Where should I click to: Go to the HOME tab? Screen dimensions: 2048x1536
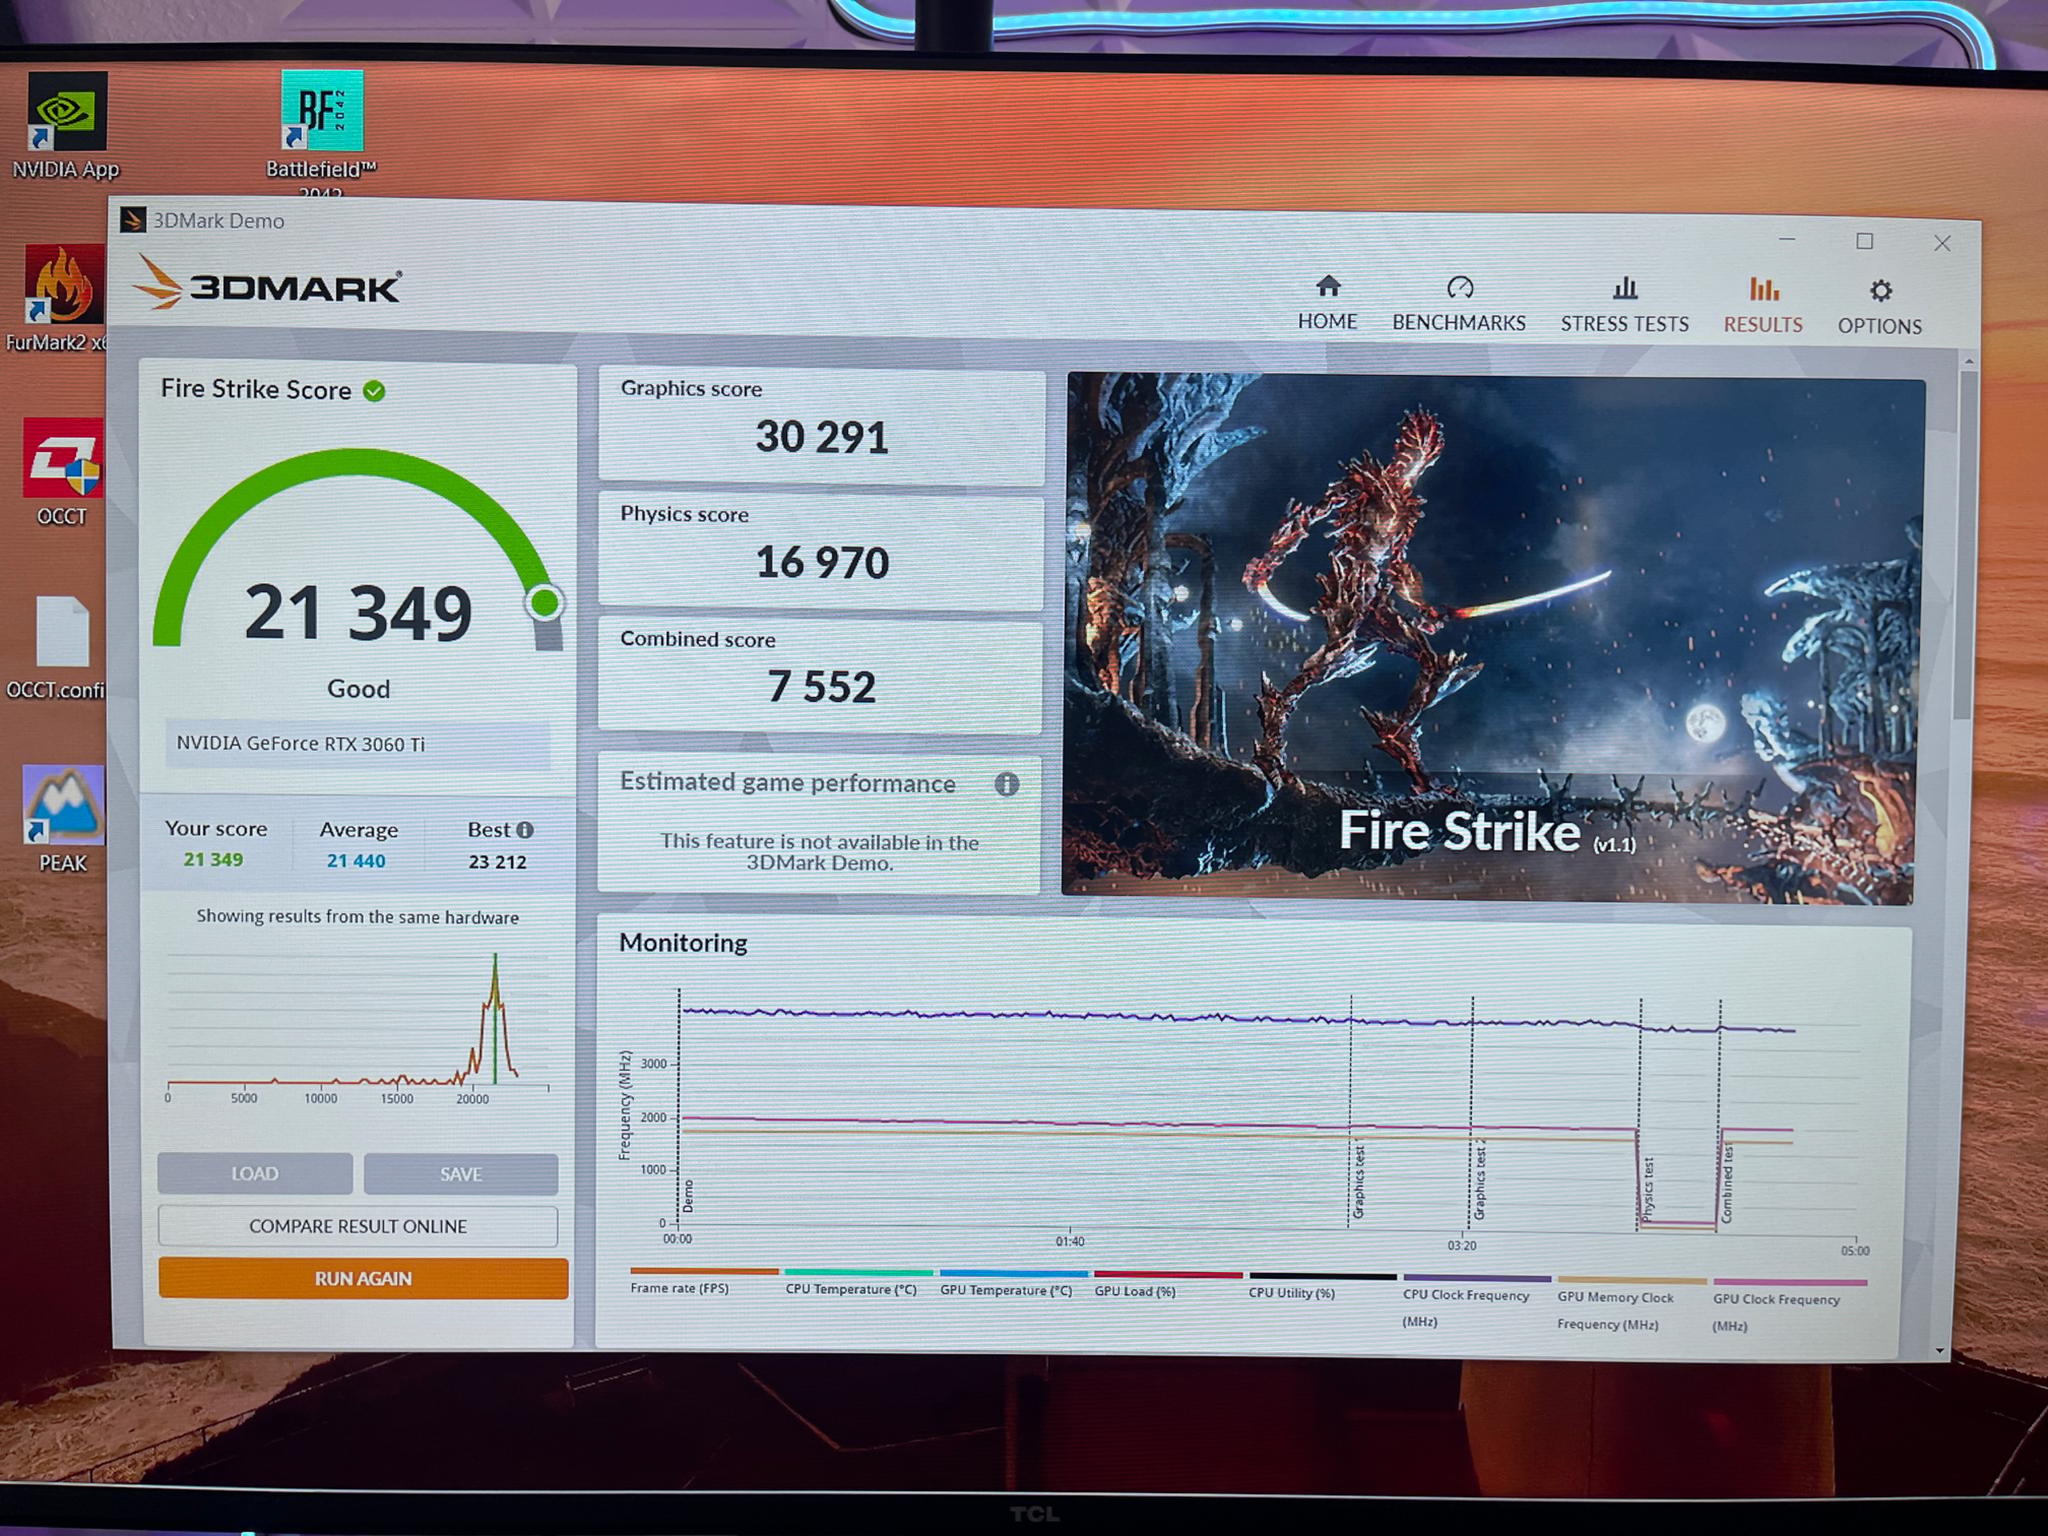click(x=1327, y=303)
